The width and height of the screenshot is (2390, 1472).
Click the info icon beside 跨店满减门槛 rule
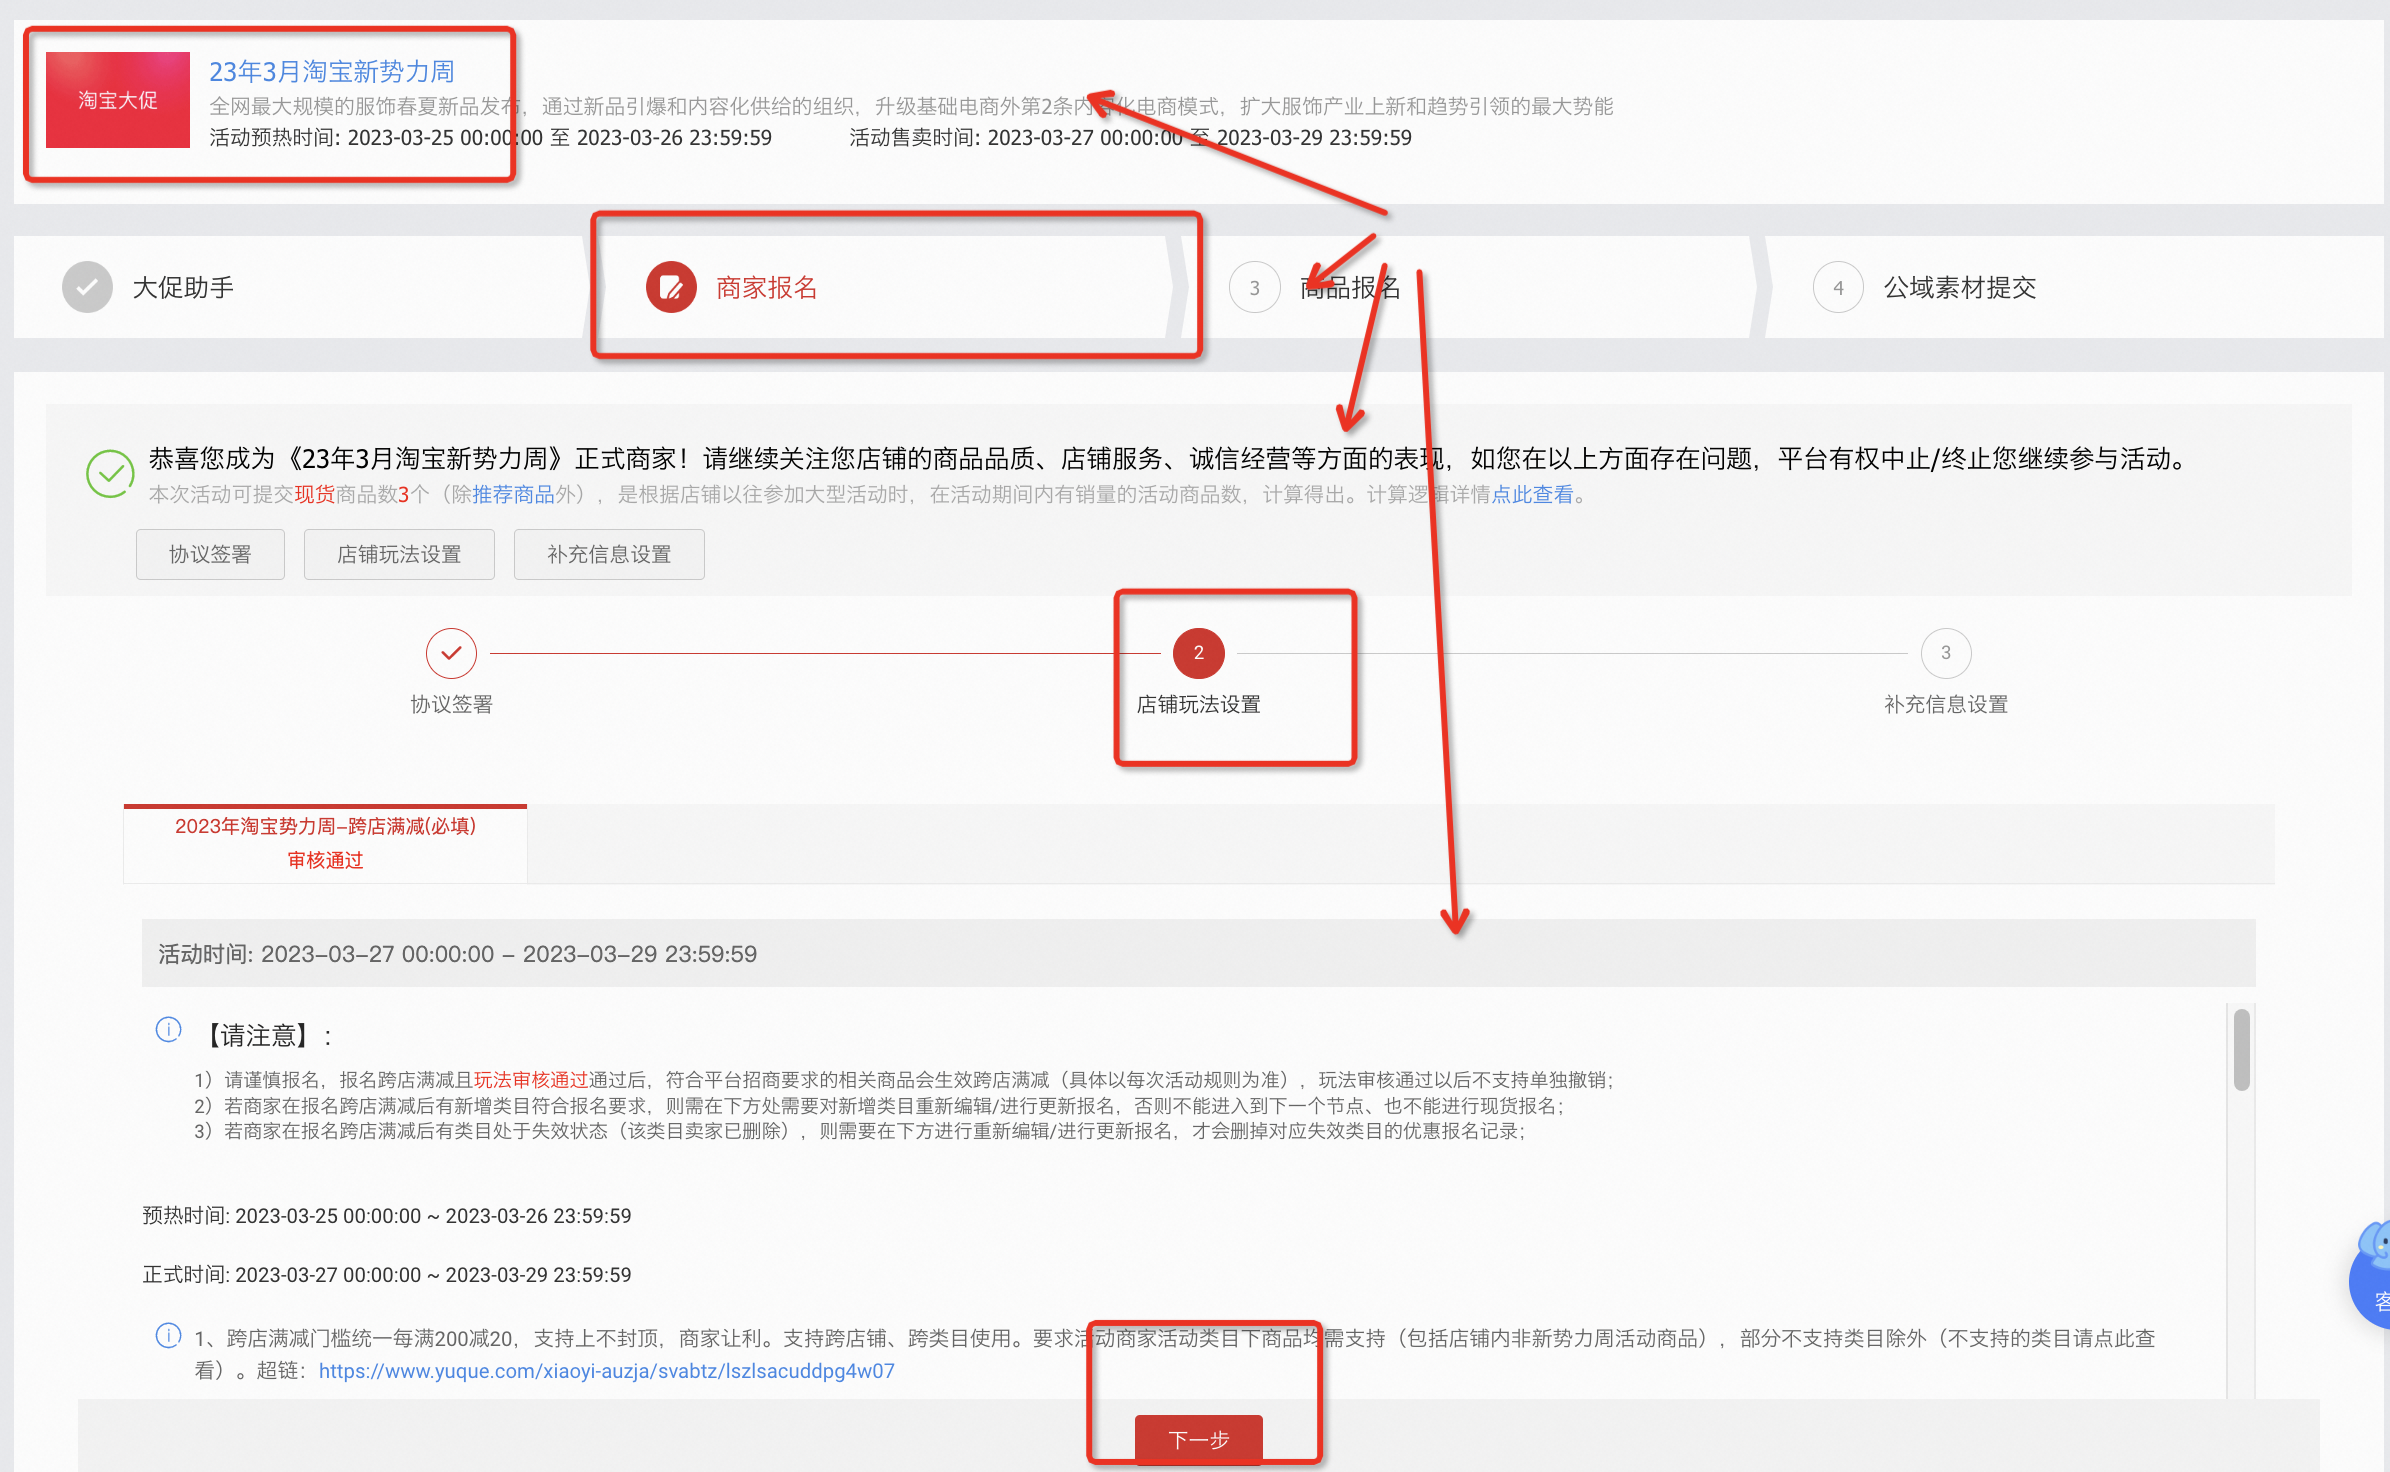pyautogui.click(x=168, y=1335)
